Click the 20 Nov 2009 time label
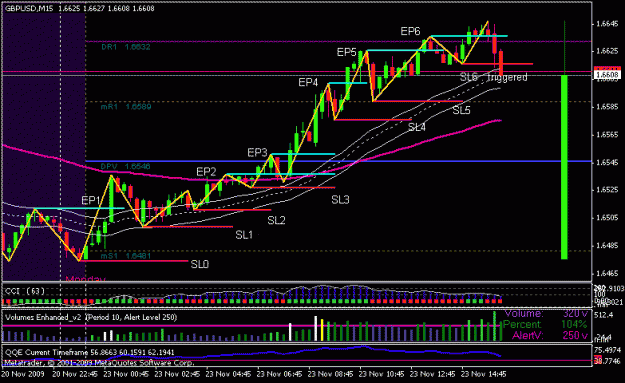Screen dimensions: 625x383 point(23,374)
